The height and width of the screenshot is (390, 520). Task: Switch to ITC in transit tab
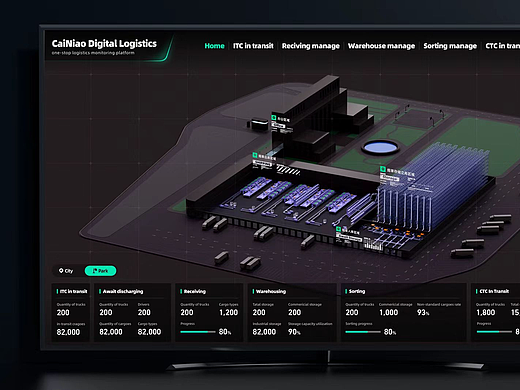(x=253, y=46)
